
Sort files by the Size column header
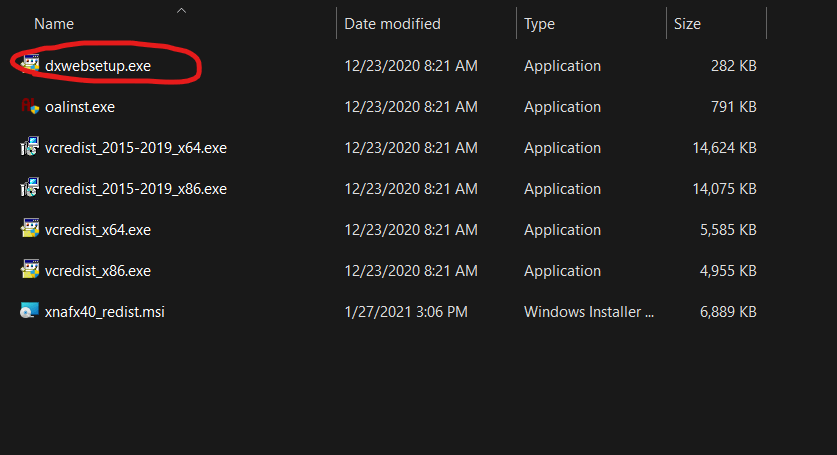point(687,24)
